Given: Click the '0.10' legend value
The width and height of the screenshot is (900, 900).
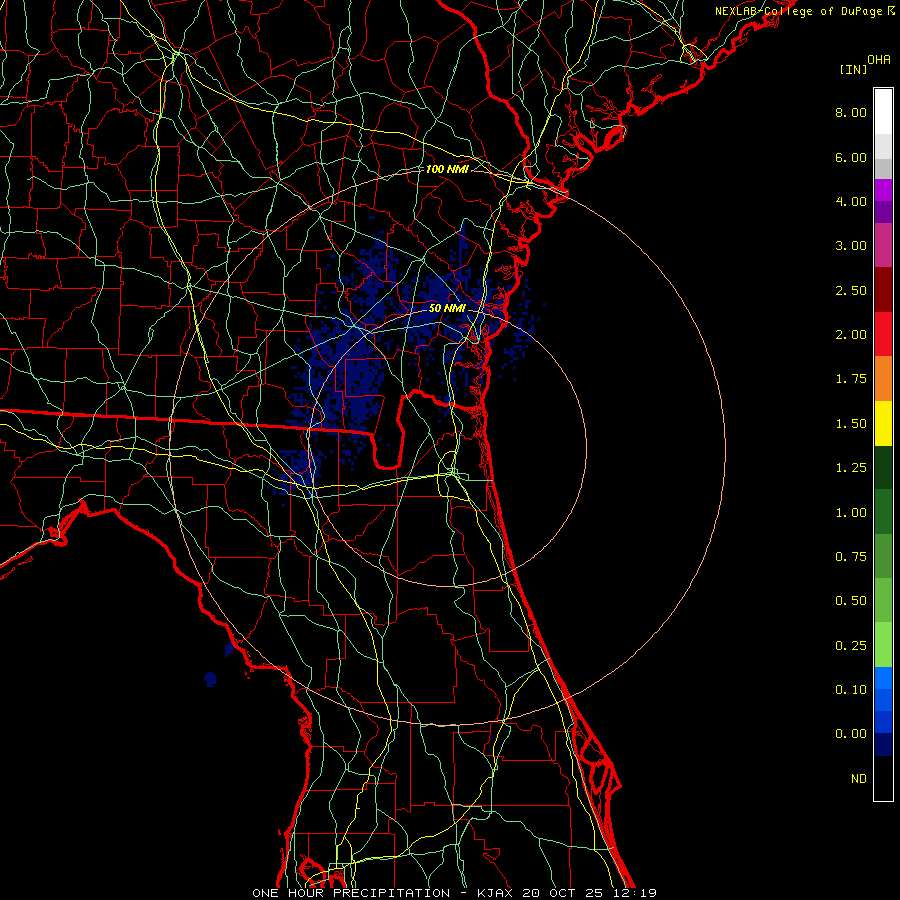Looking at the screenshot, I should coord(851,690).
